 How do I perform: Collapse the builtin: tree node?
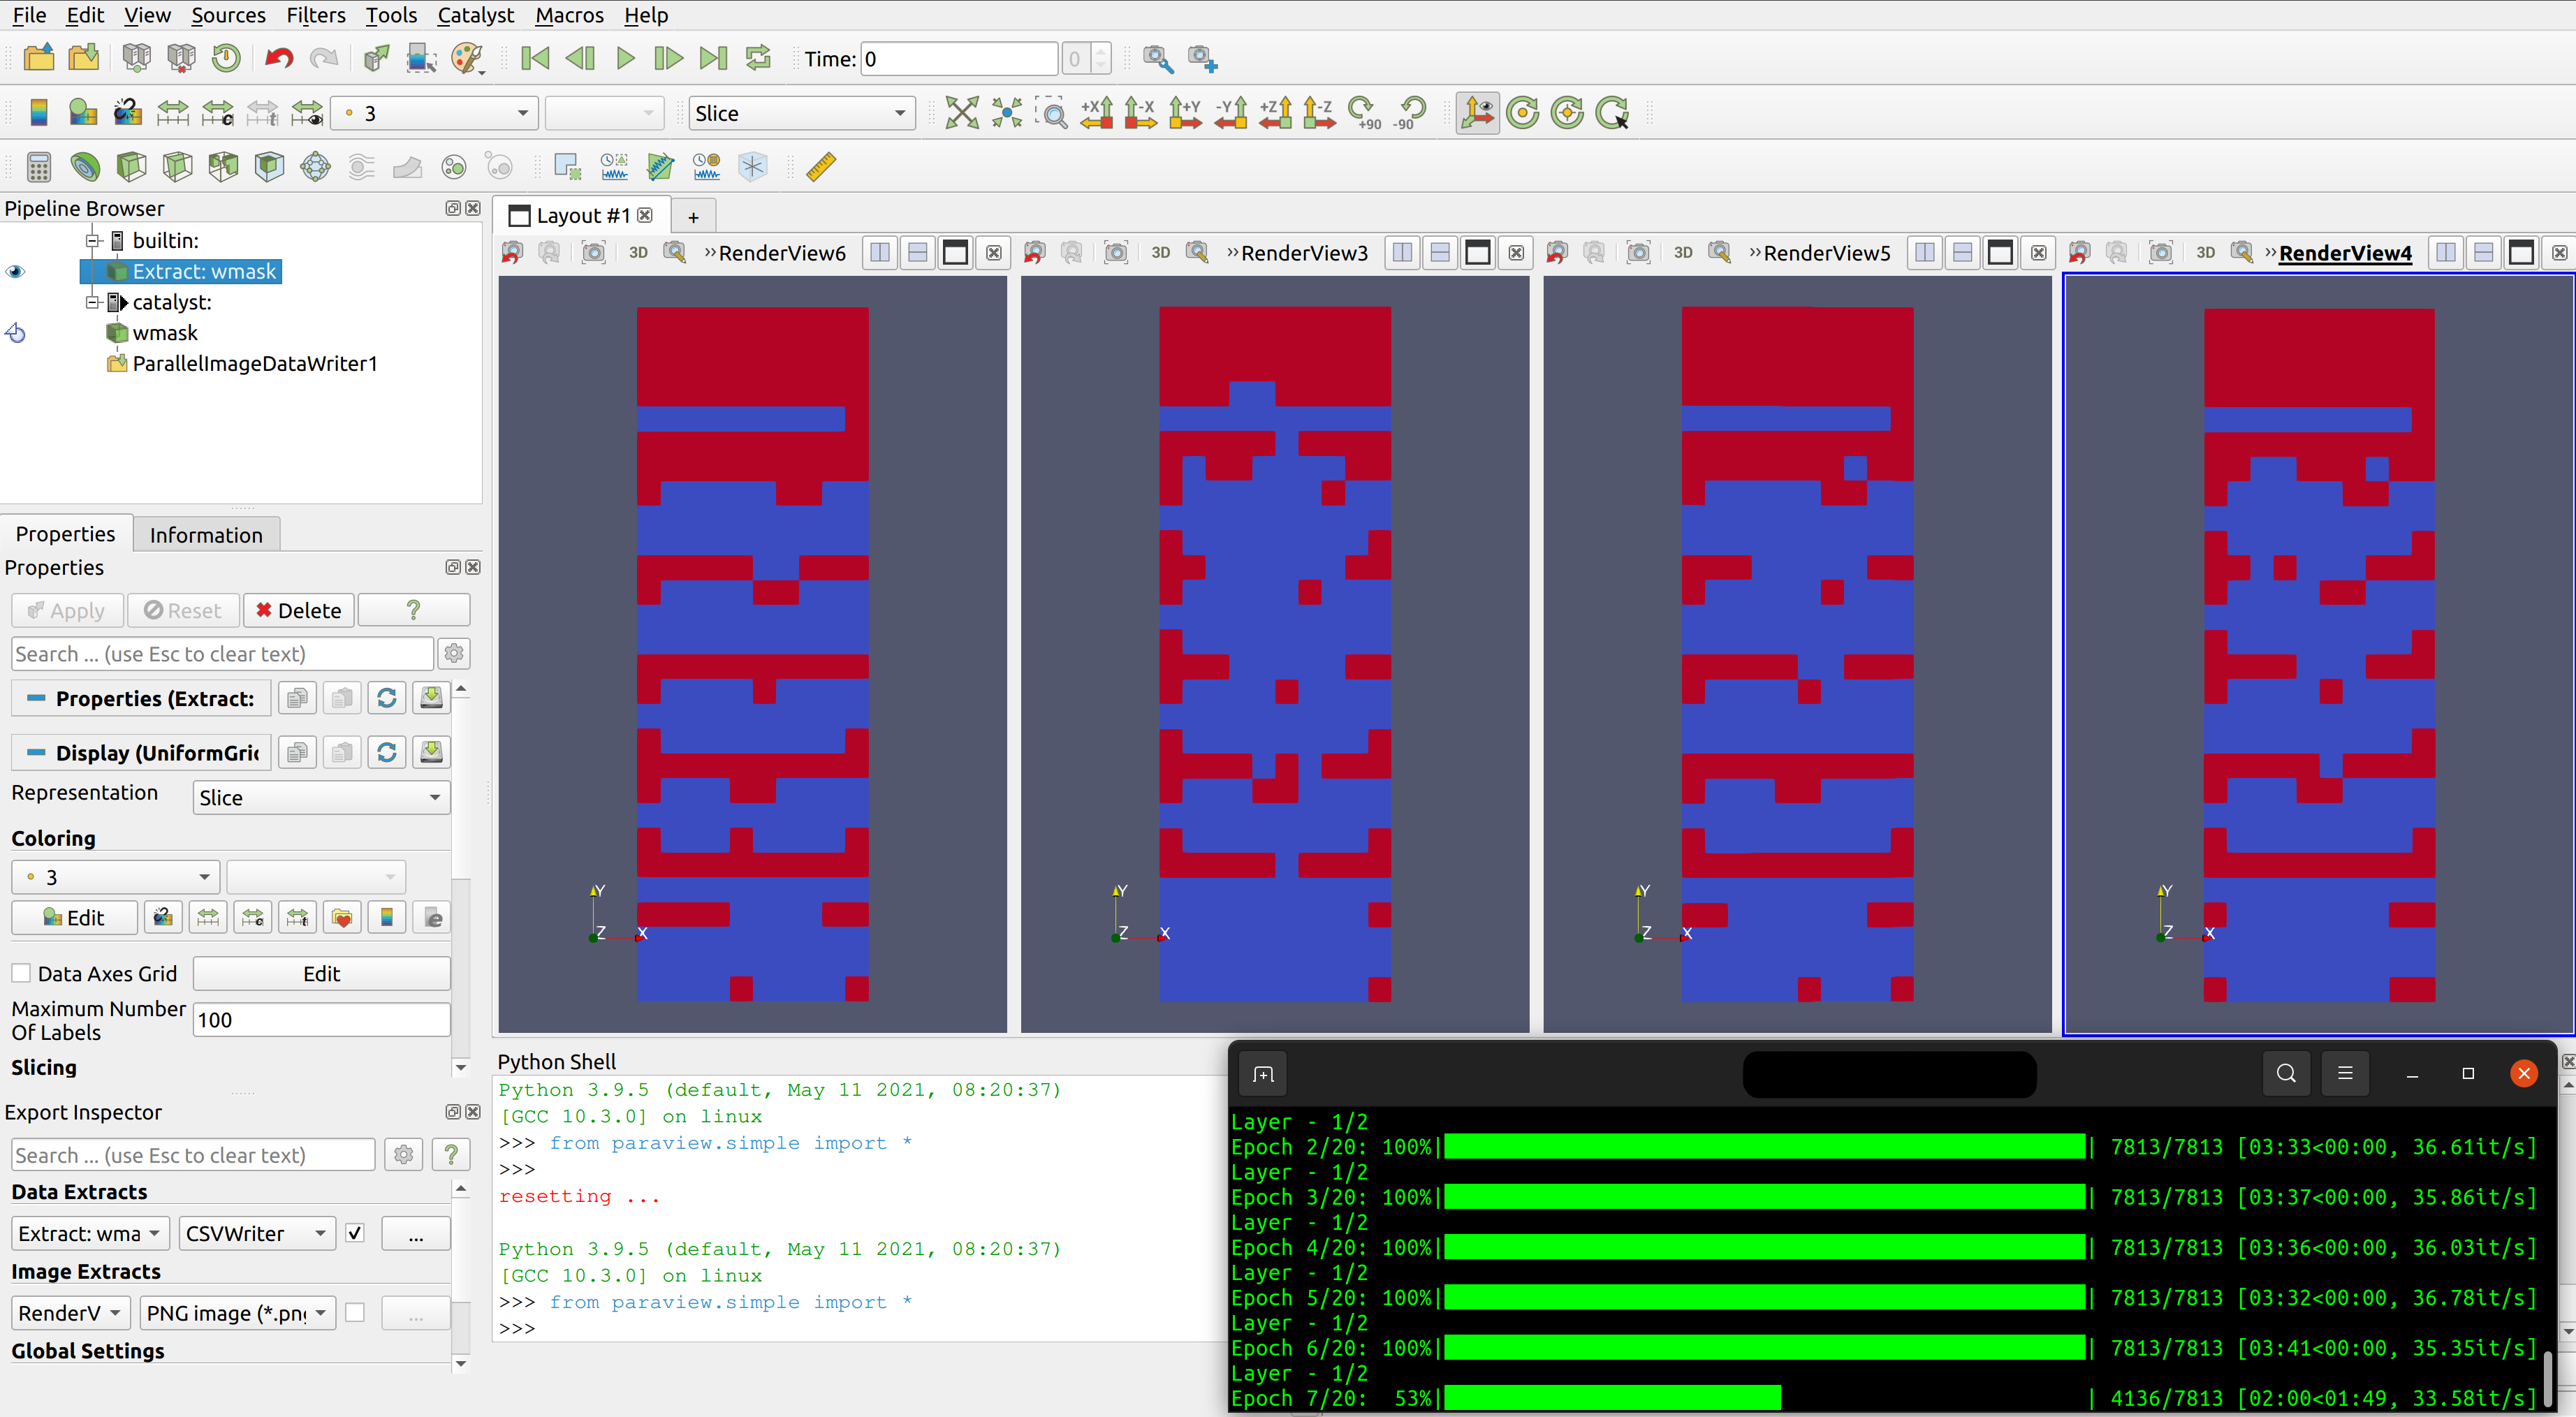[x=93, y=240]
